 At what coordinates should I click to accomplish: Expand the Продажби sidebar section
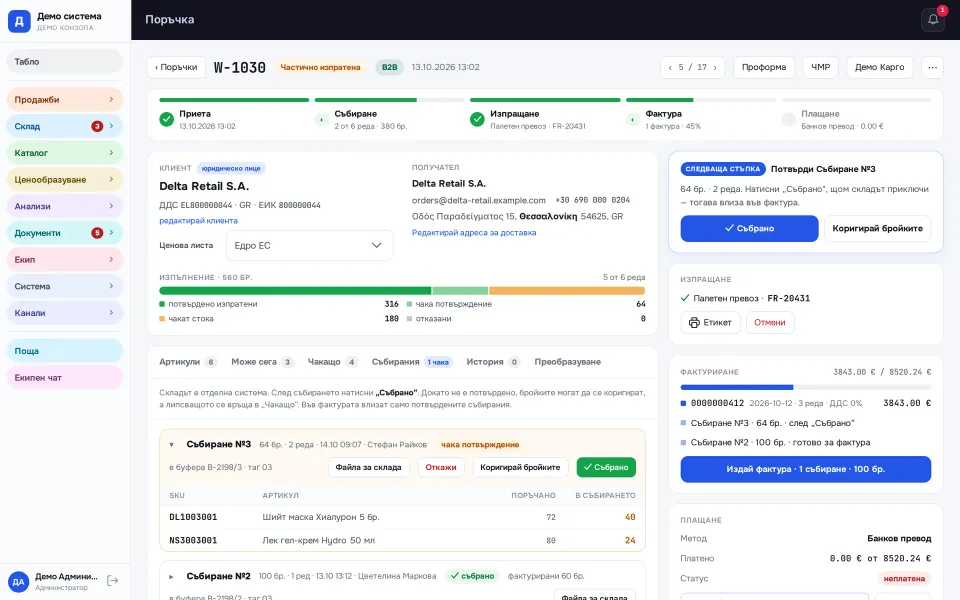click(65, 100)
